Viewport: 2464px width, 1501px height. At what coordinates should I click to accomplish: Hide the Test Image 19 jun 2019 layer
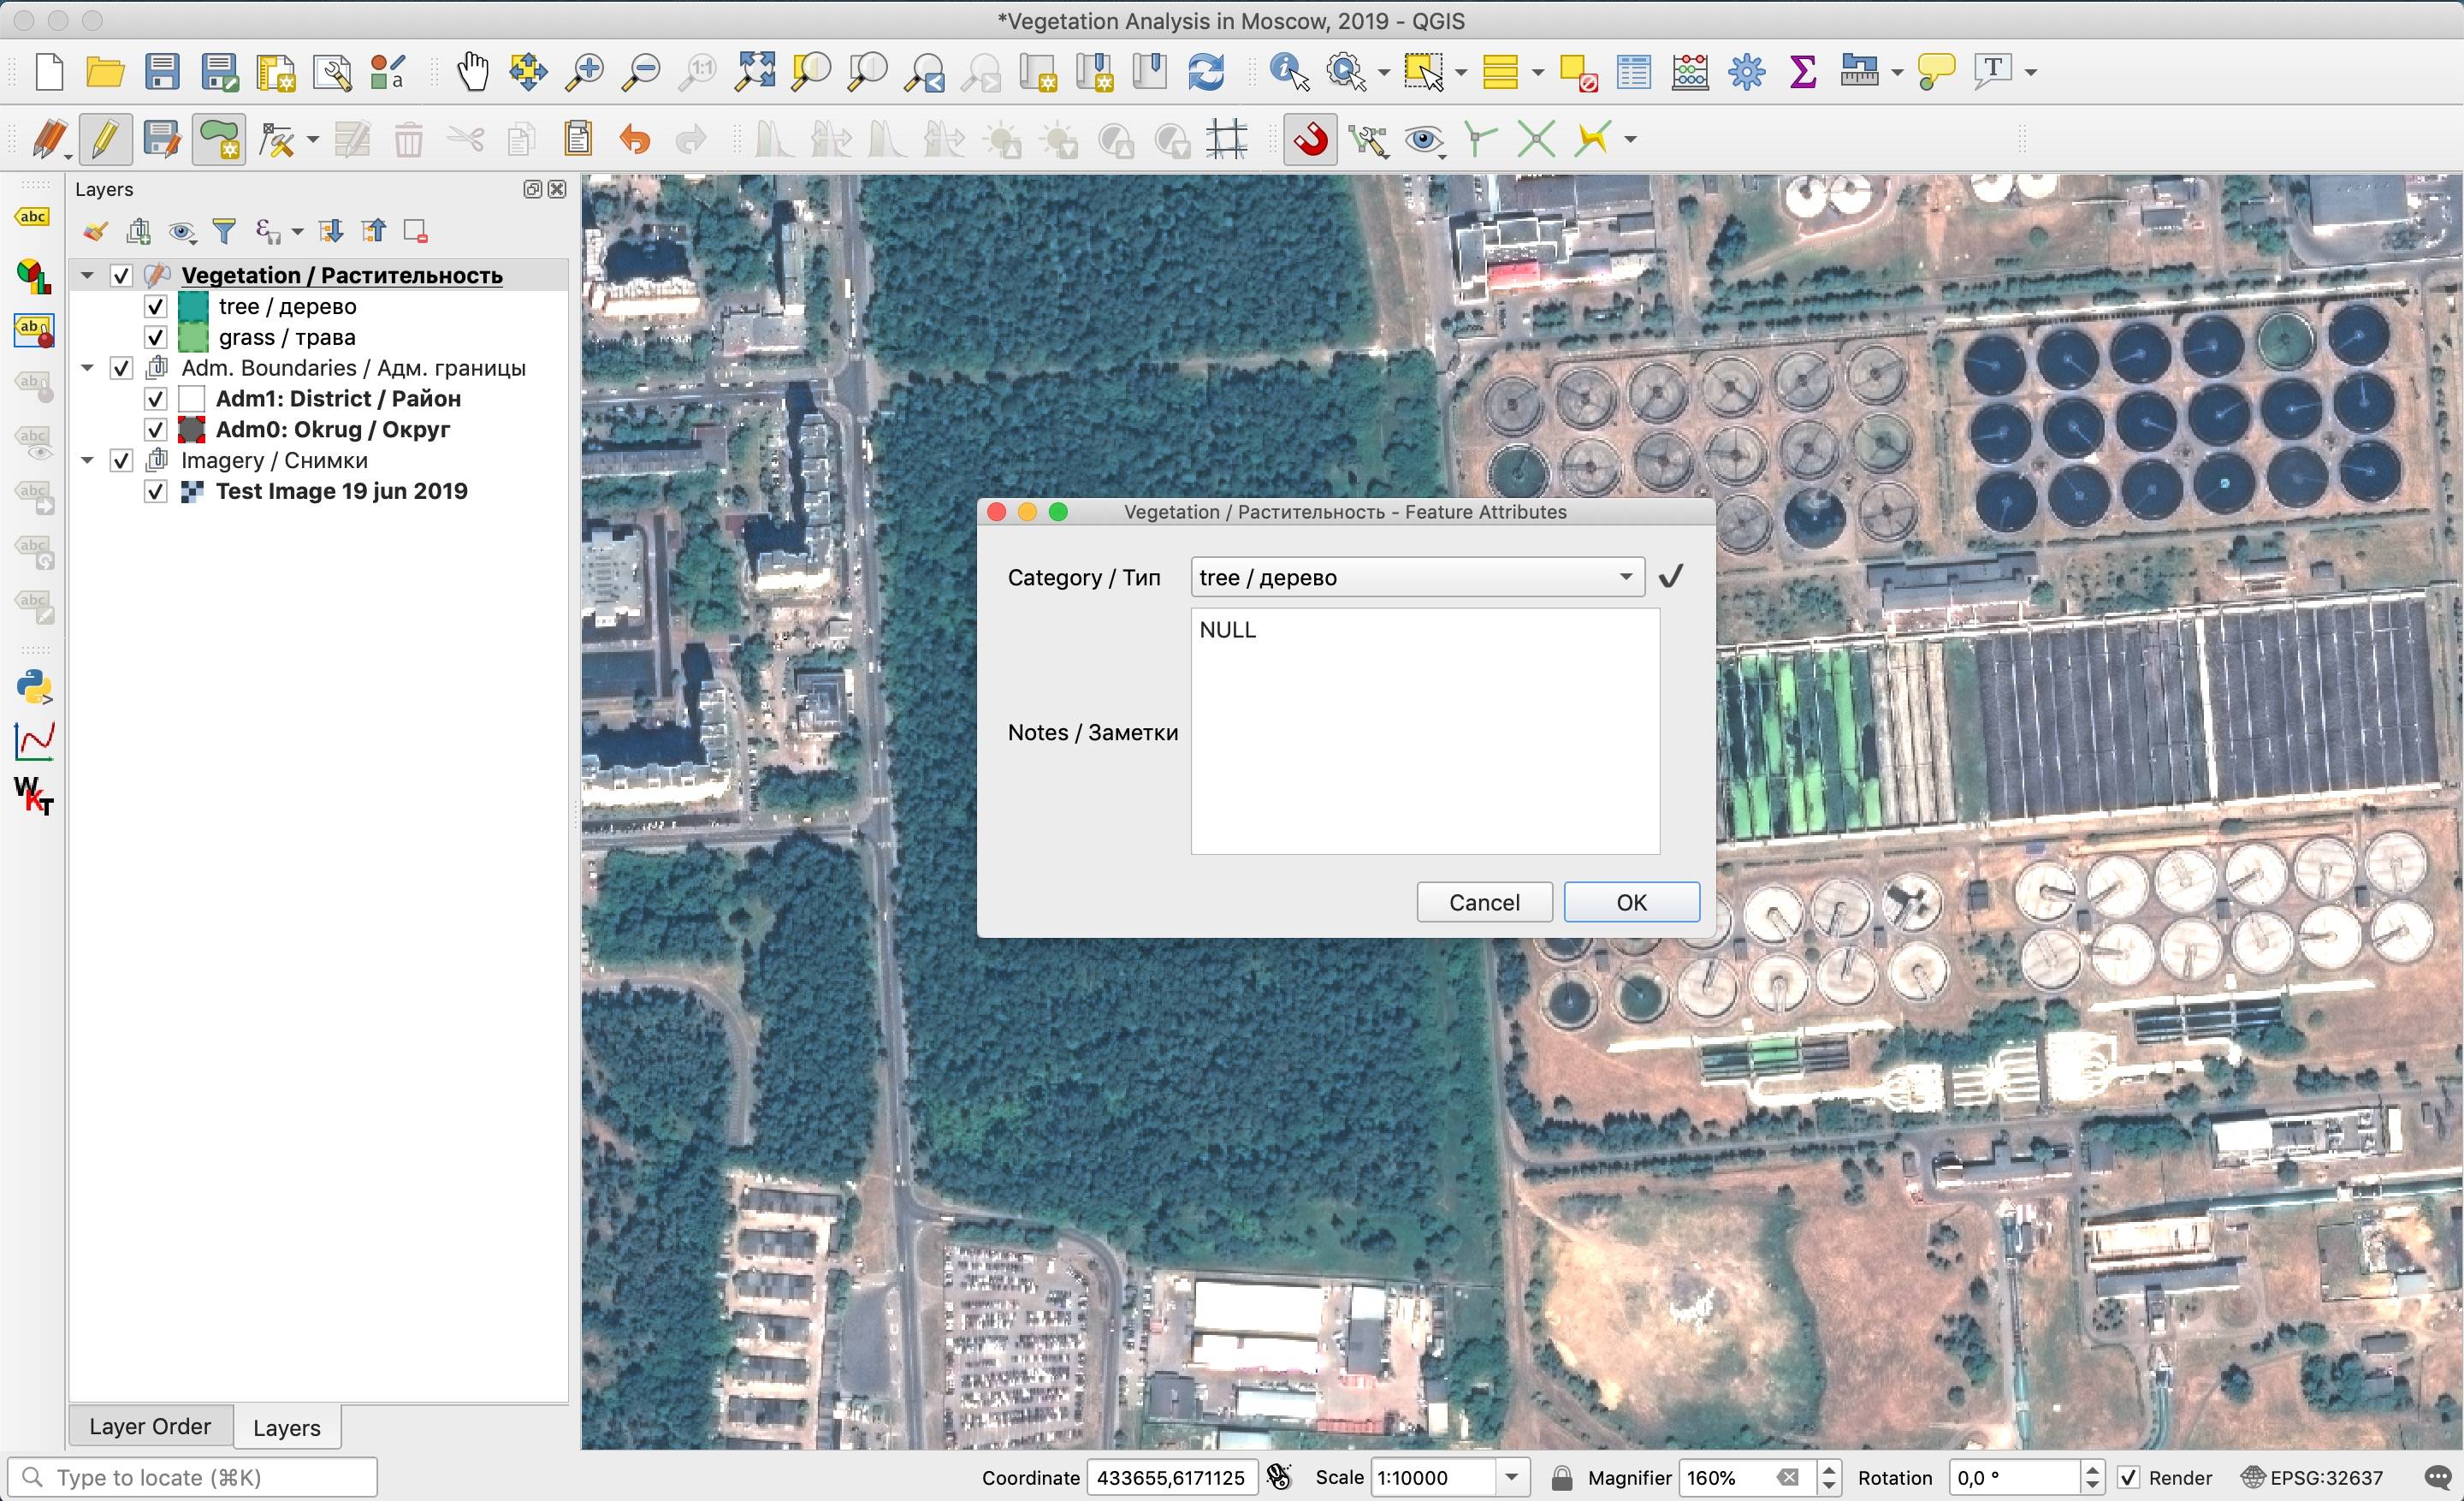[x=155, y=492]
